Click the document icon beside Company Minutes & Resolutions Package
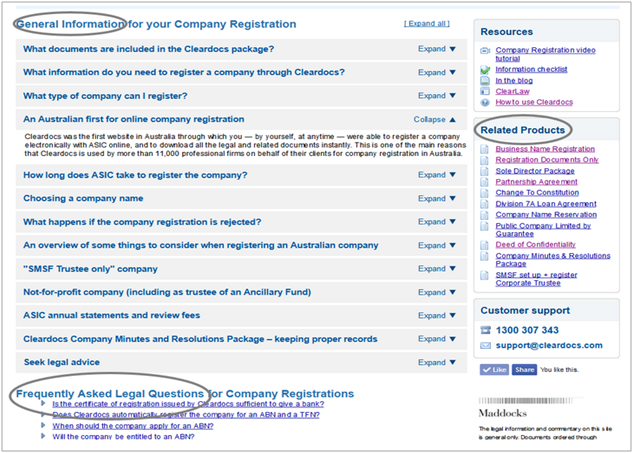634x453 pixels. coord(484,256)
